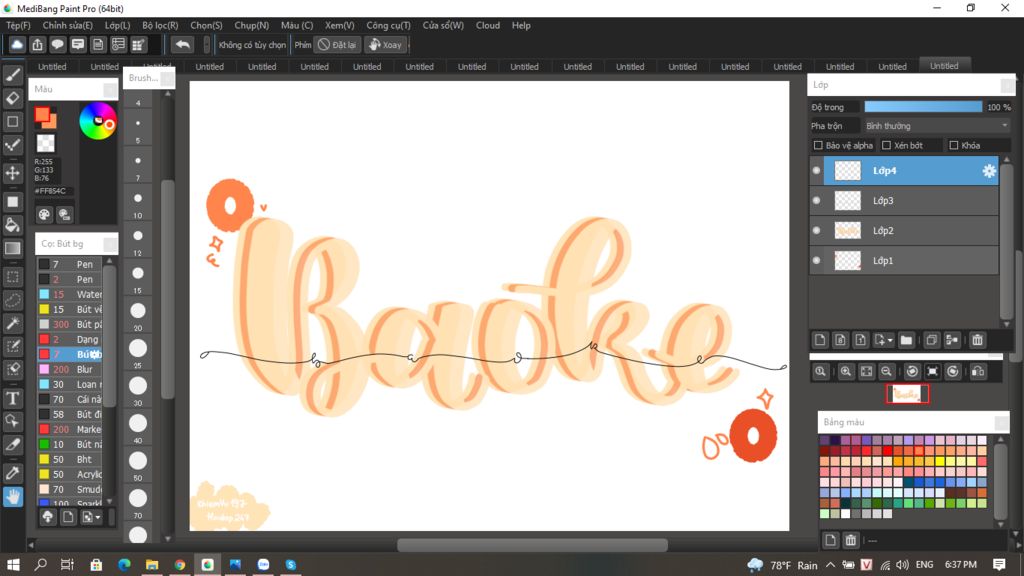Hide layer Lớp2

pos(816,231)
